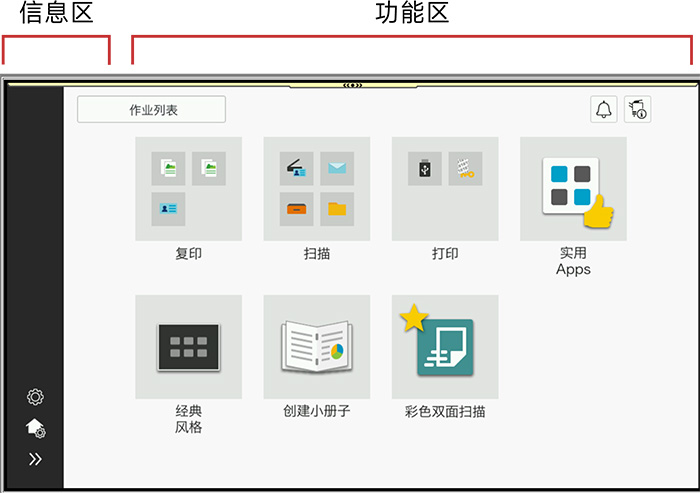This screenshot has width=700, height=493.
Task: Start the 创建小册子 booklet app
Action: [x=316, y=347]
